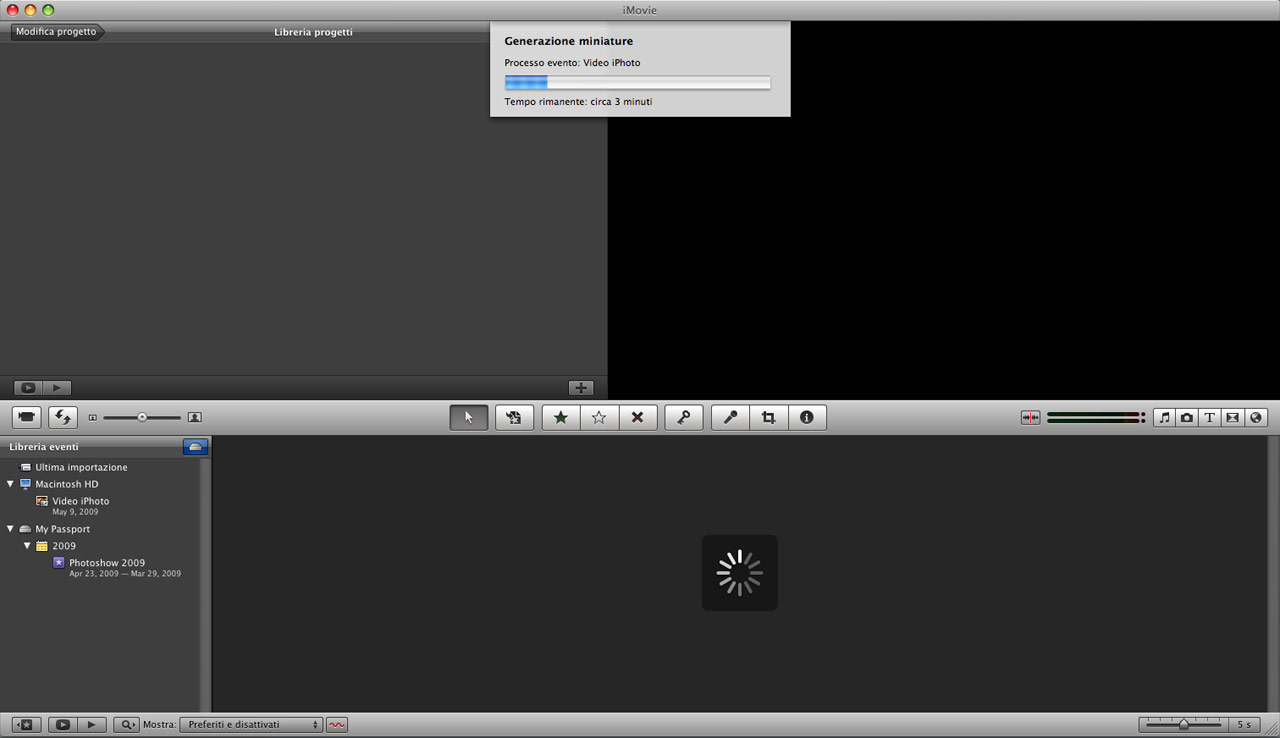Click the Libreria eventi header
The image size is (1280, 738).
tap(44, 447)
